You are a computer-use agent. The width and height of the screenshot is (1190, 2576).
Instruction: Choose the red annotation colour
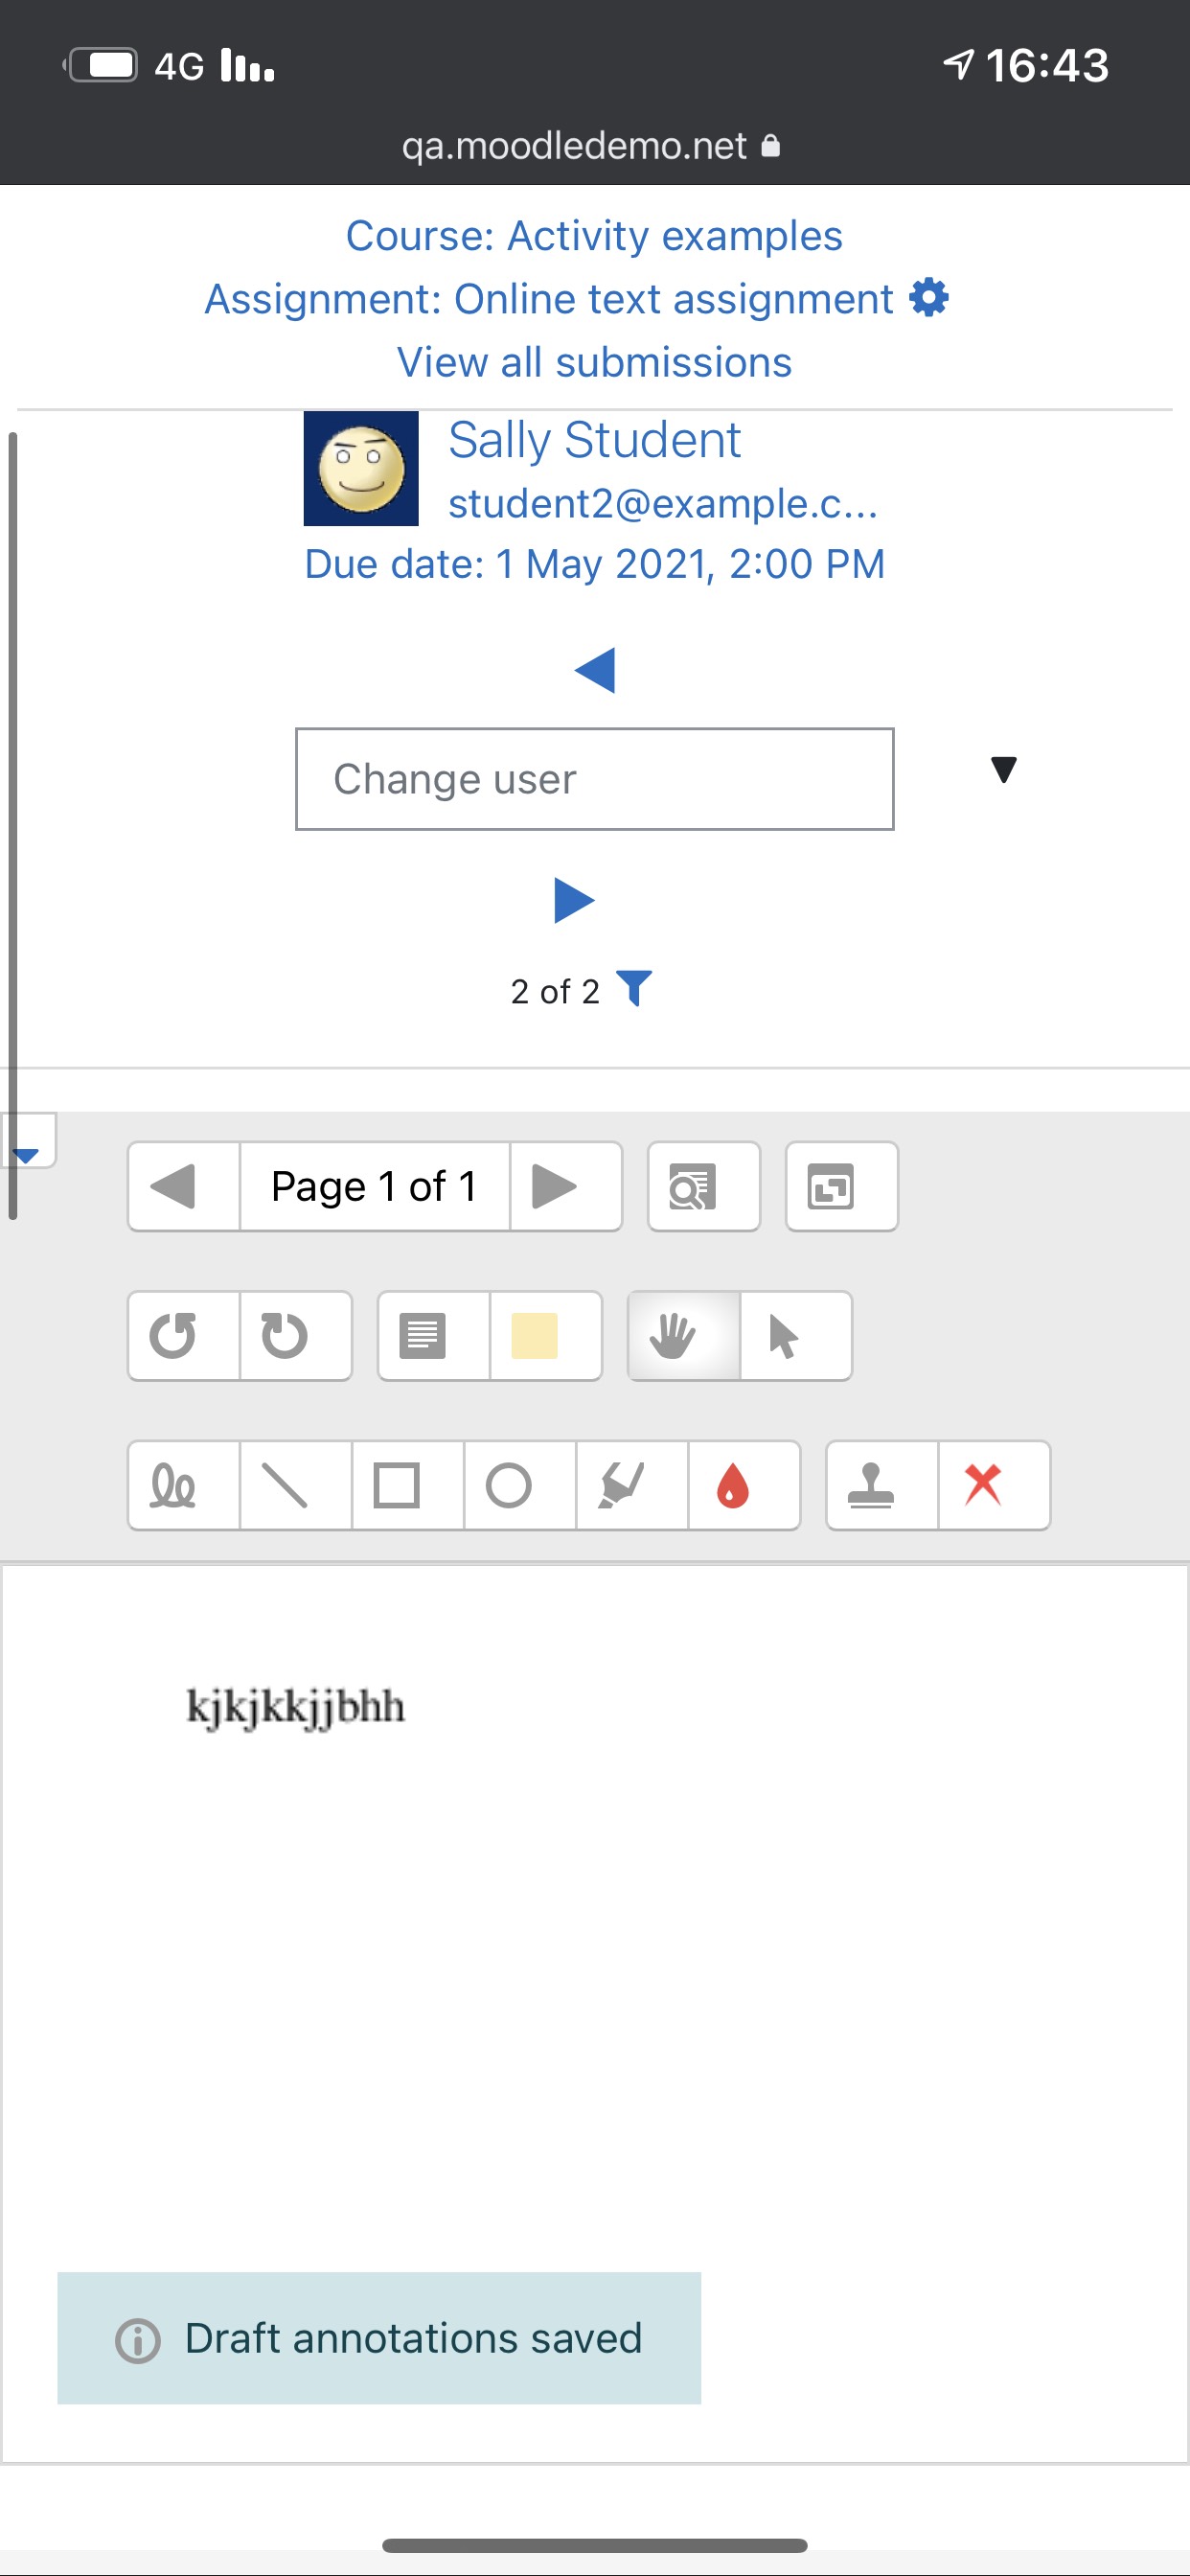coord(744,1485)
